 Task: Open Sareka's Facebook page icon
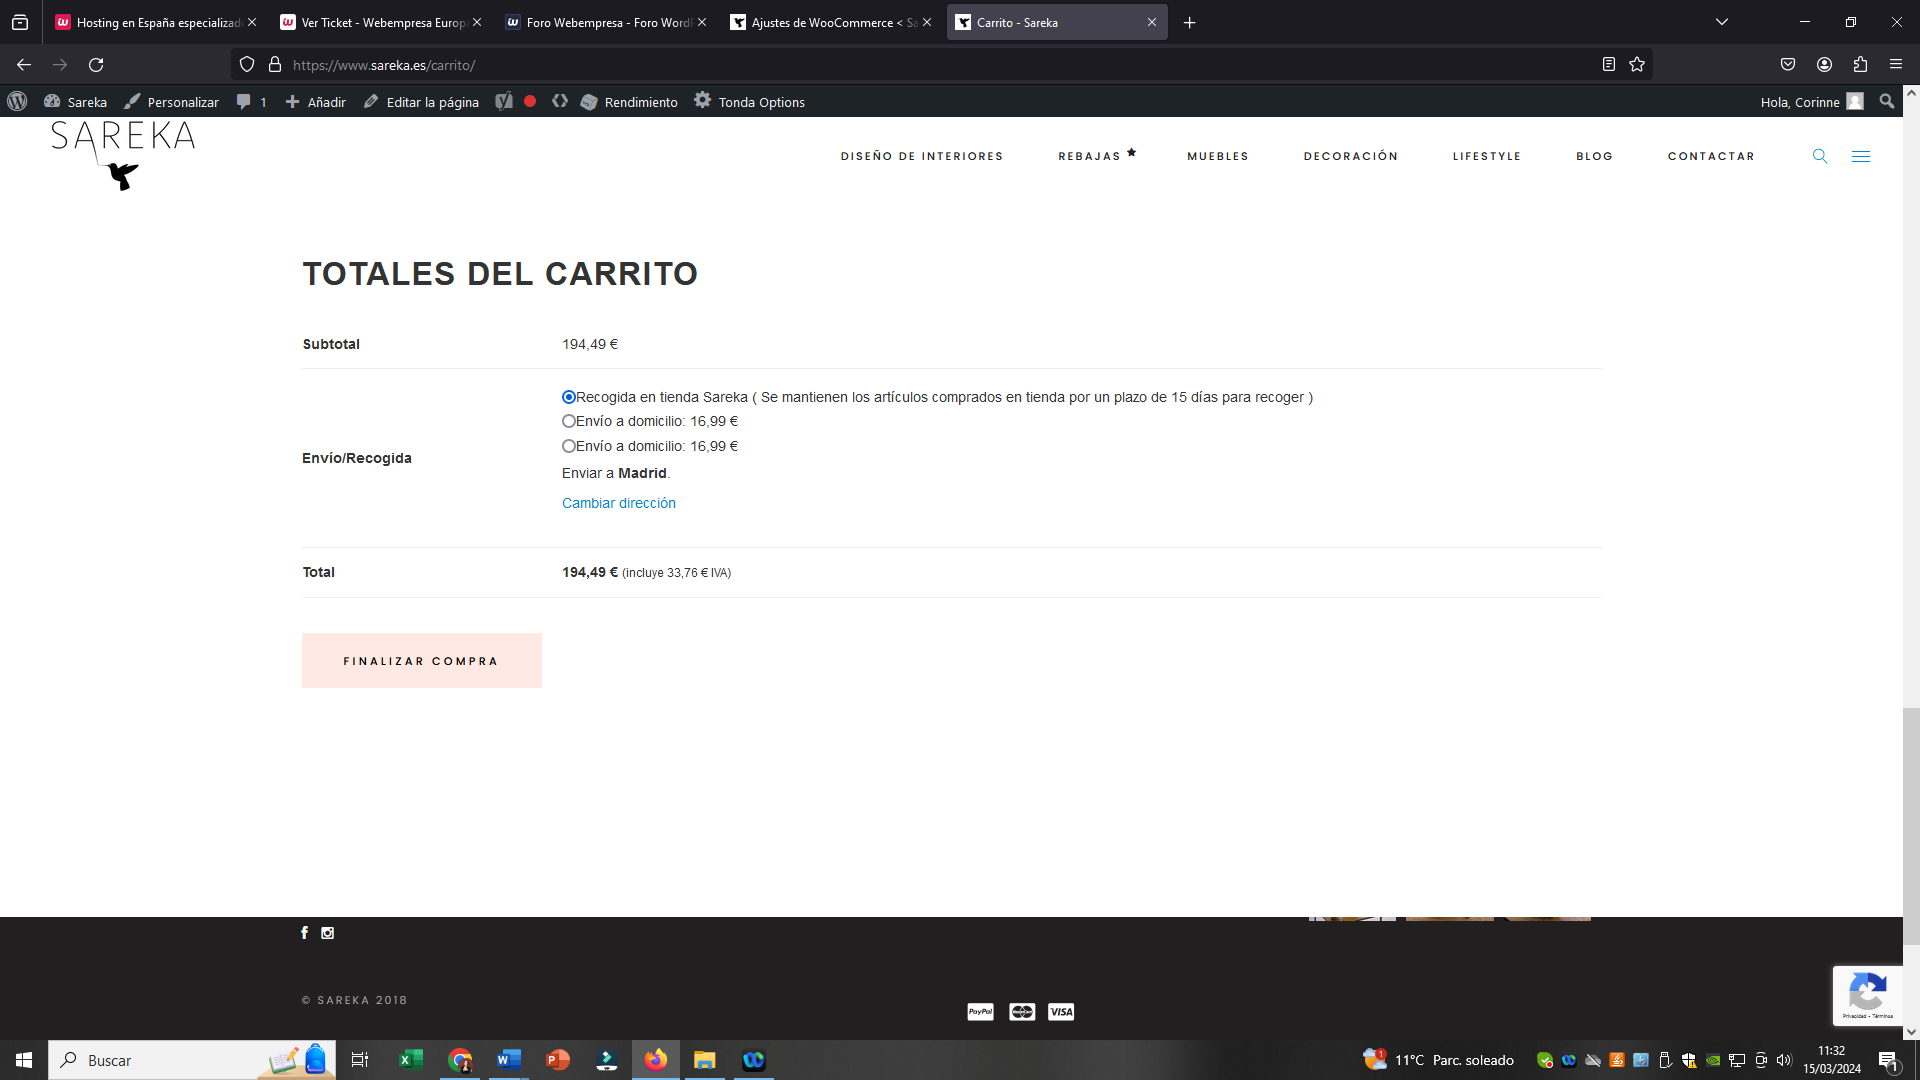305,932
